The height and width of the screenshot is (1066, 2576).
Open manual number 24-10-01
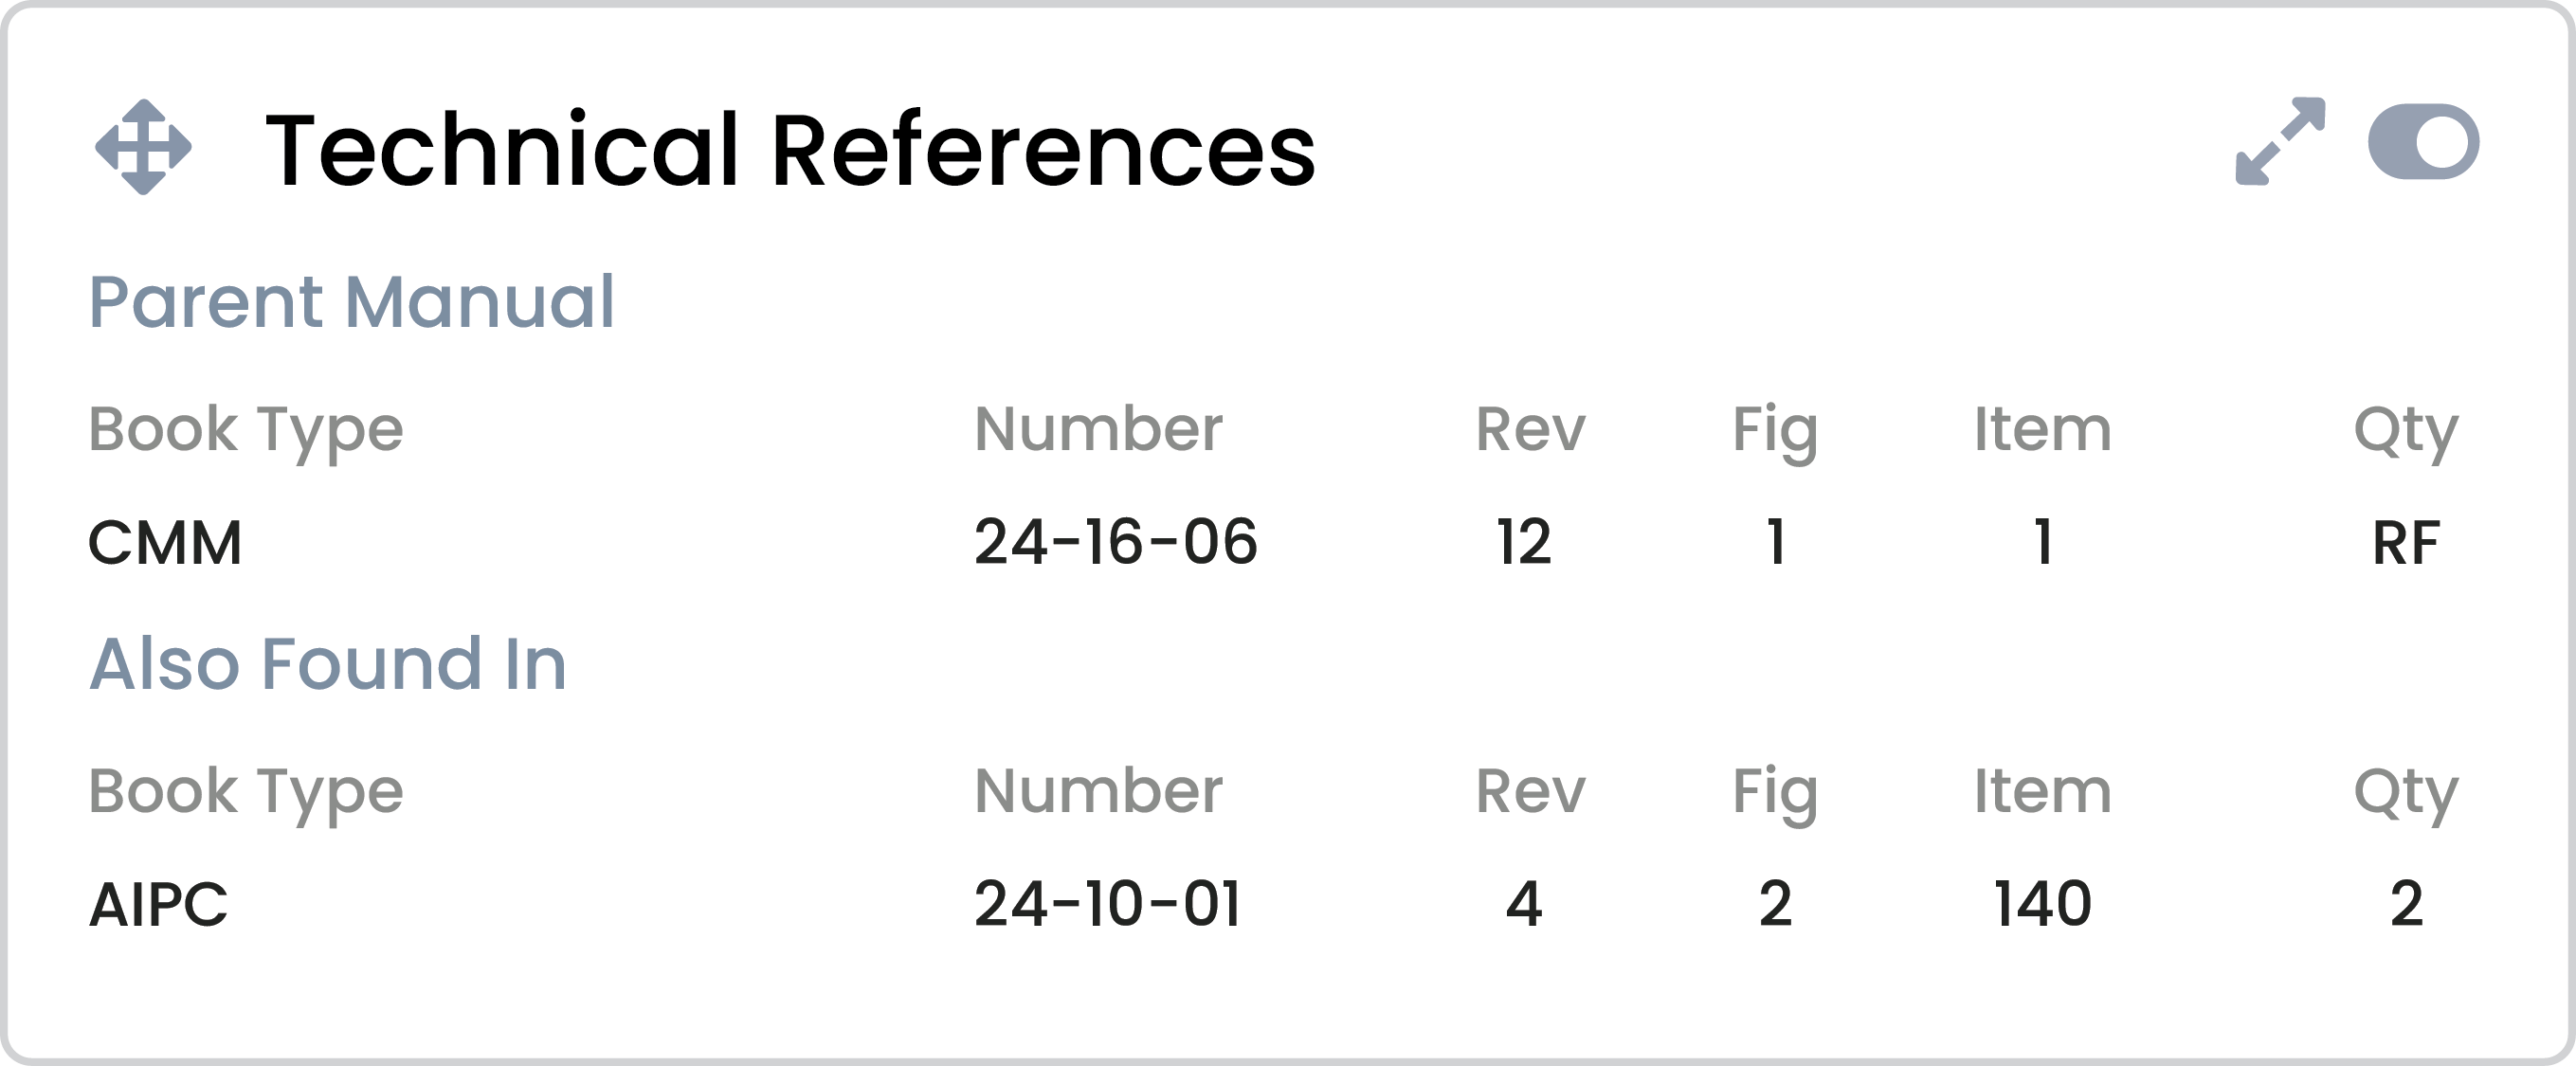click(1108, 904)
